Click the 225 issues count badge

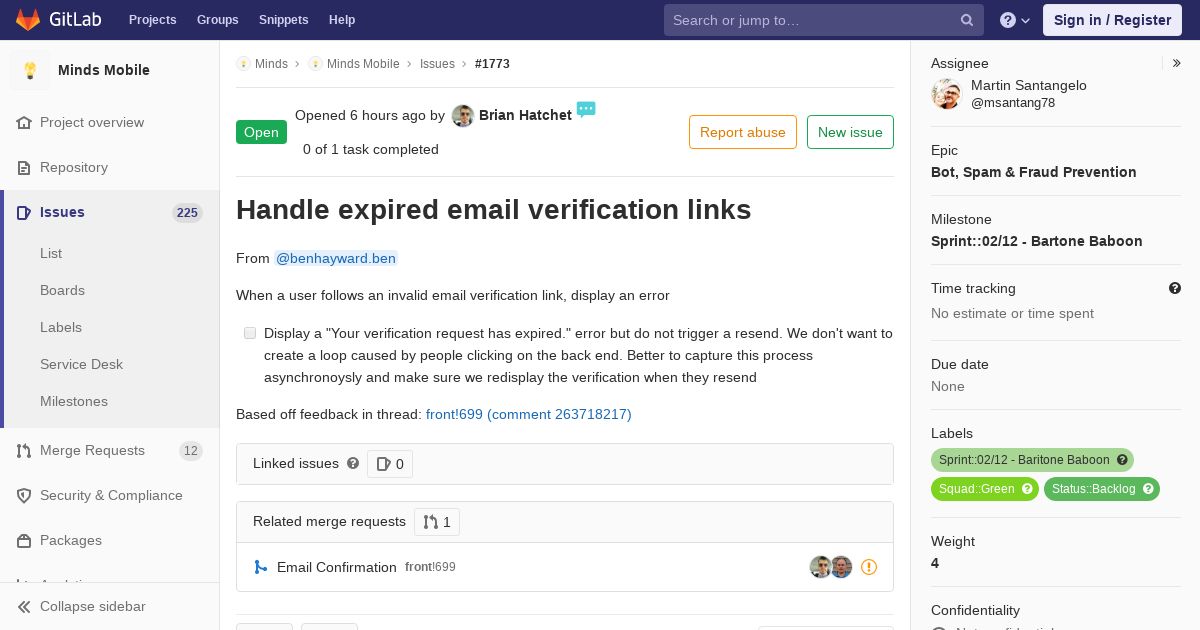187,212
